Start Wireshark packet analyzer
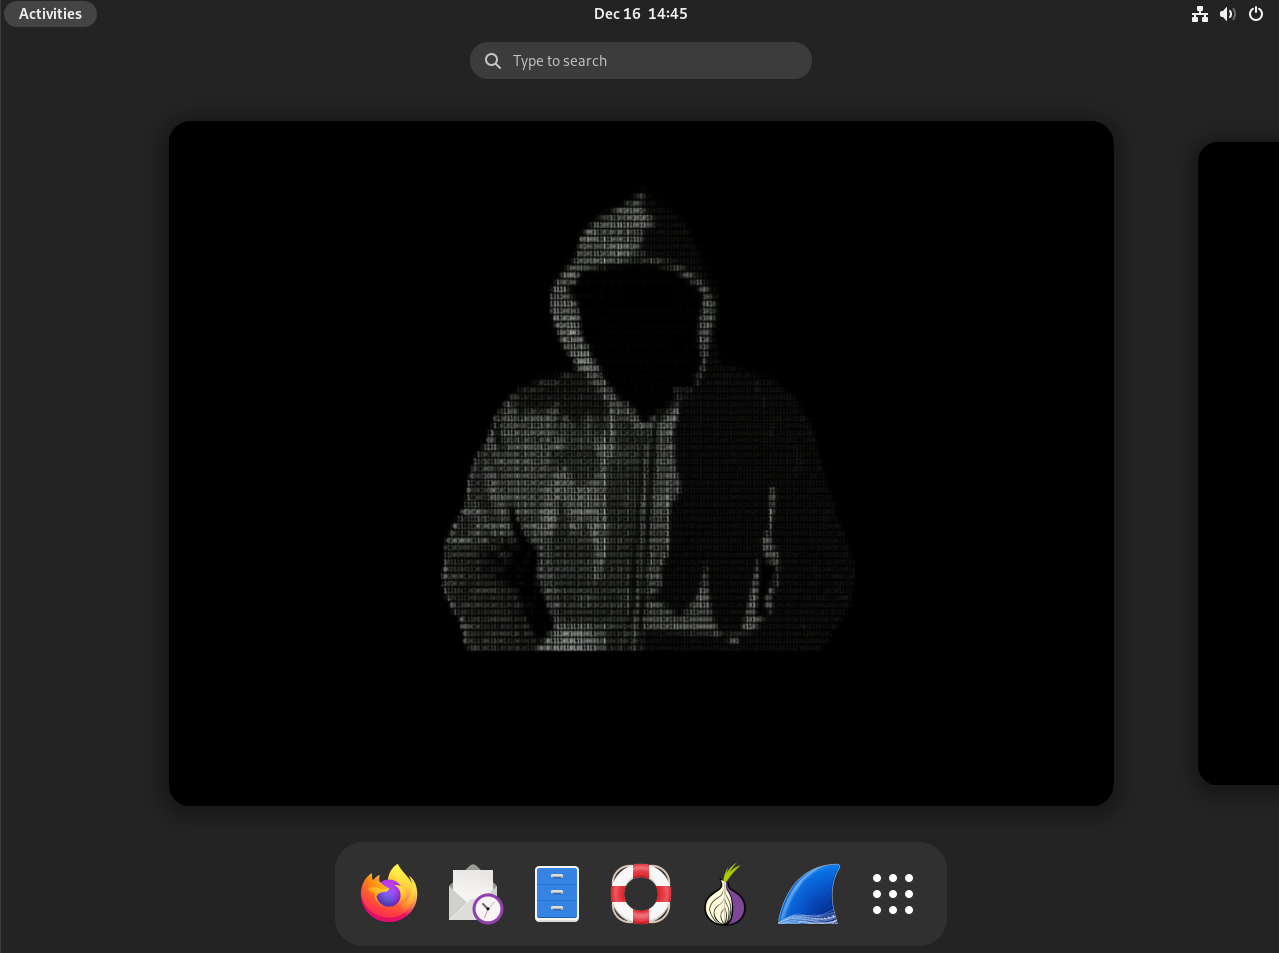 tap(808, 893)
